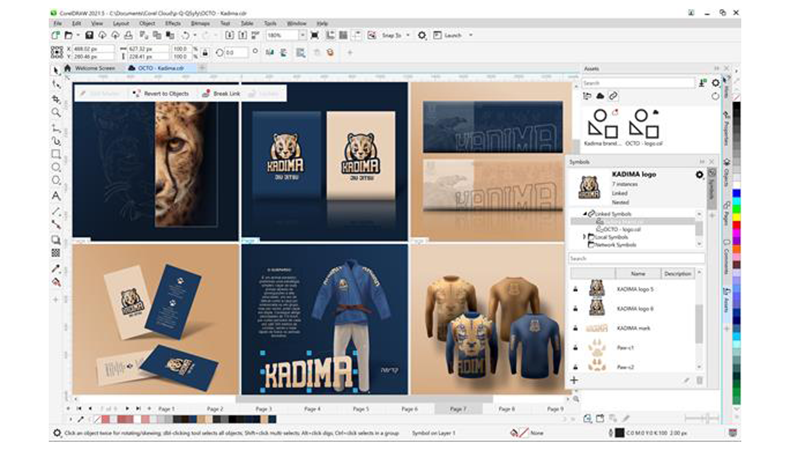Image resolution: width=790 pixels, height=450 pixels.
Task: Pick the blue swatch in color palette
Action: coord(736,194)
